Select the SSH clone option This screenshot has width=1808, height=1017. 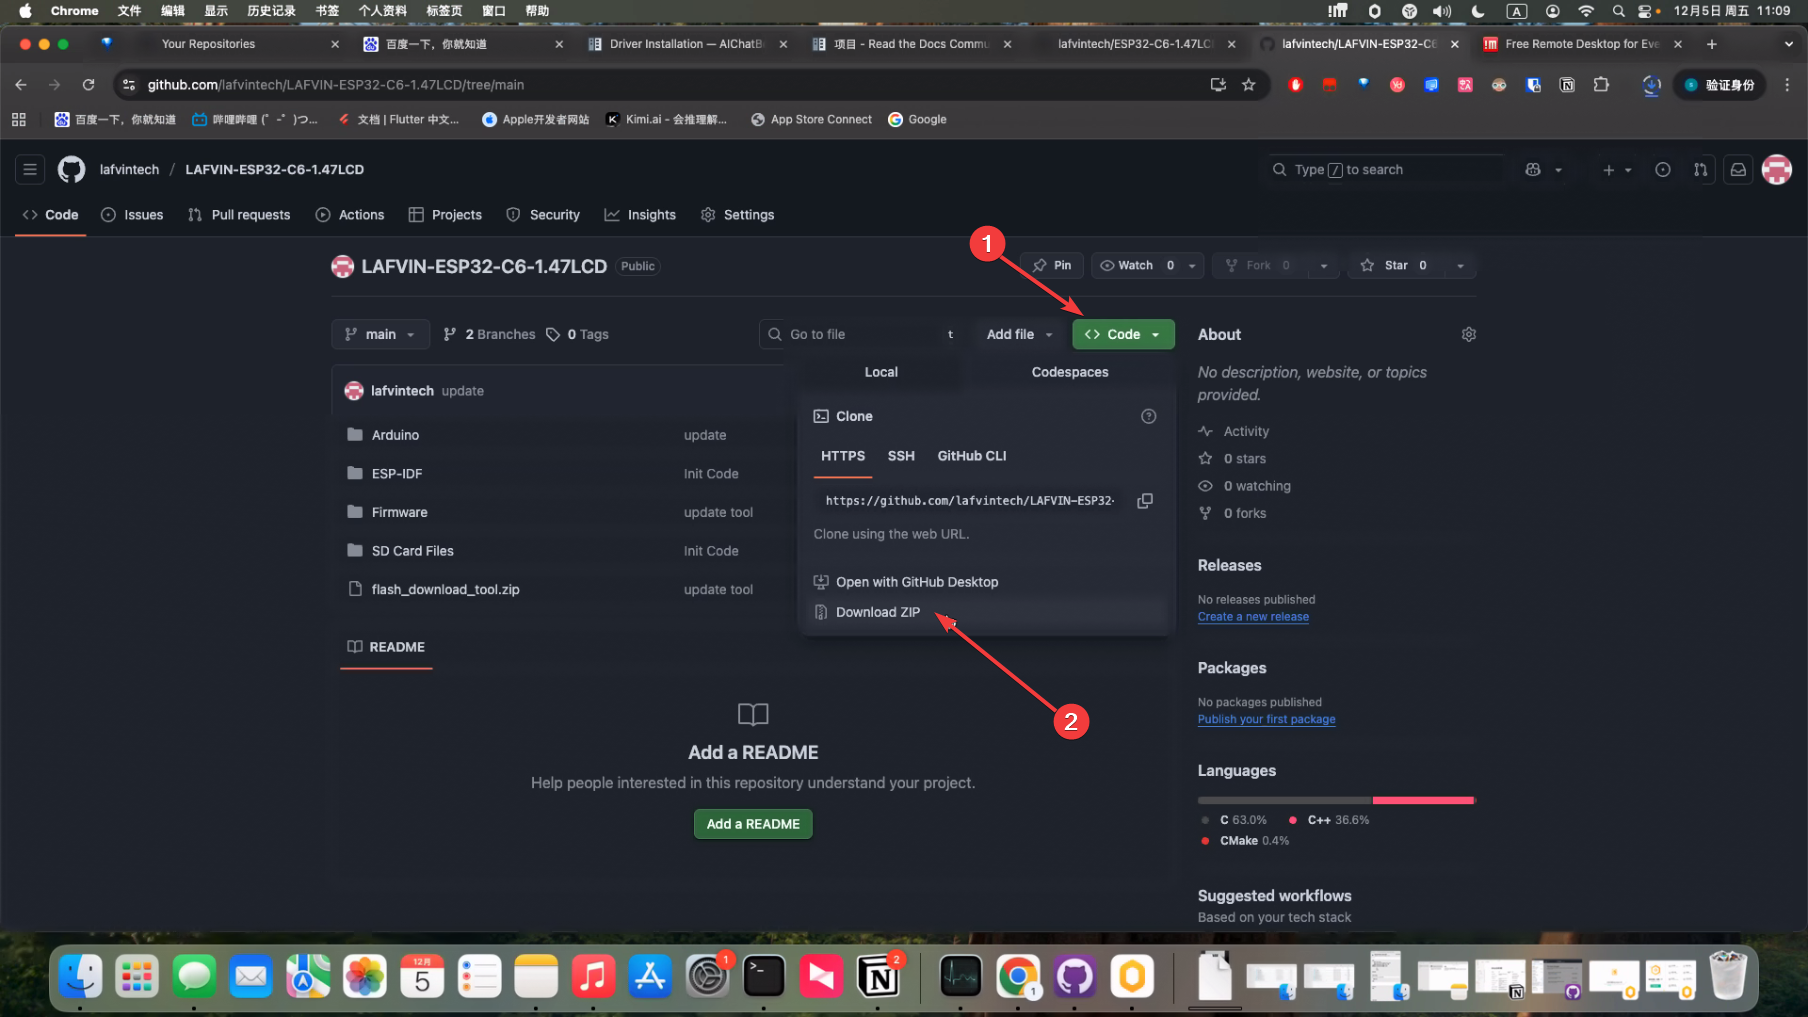[901, 456]
